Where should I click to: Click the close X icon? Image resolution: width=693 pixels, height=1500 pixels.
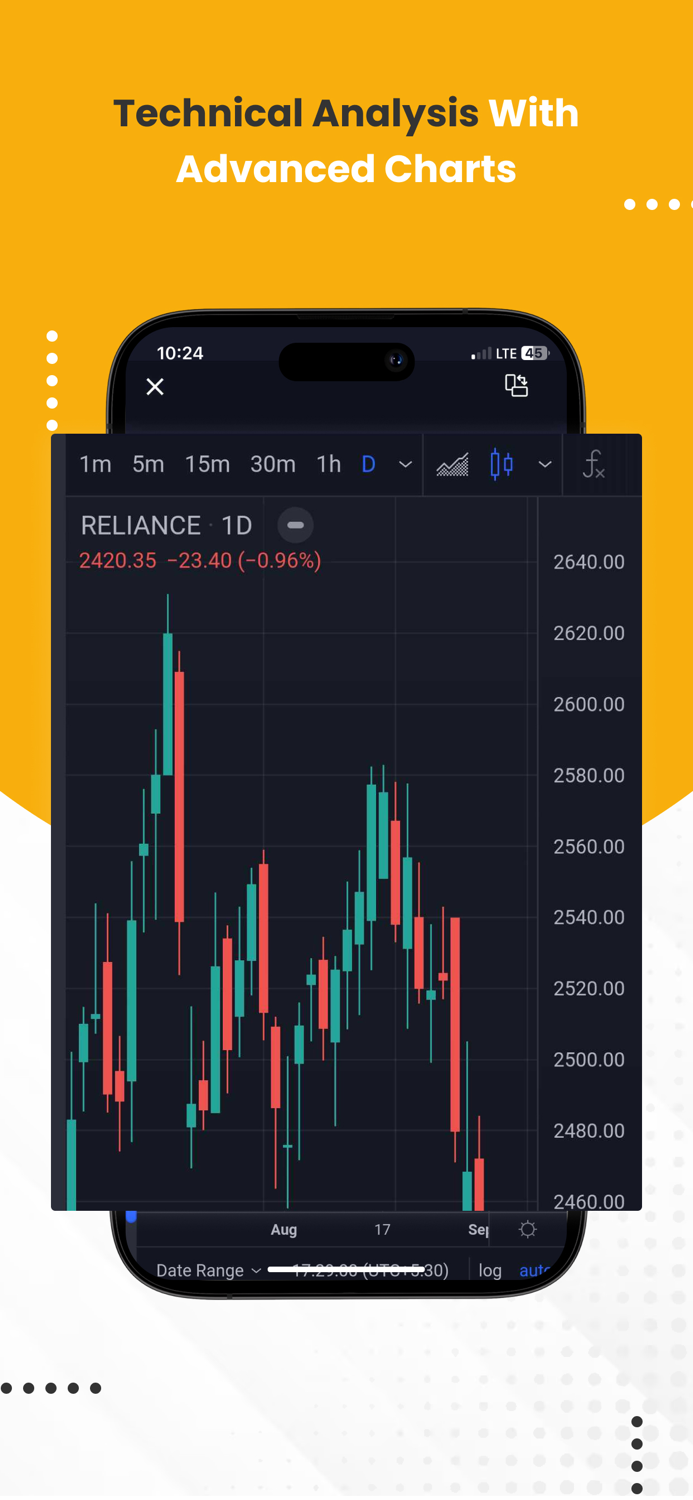(x=155, y=386)
